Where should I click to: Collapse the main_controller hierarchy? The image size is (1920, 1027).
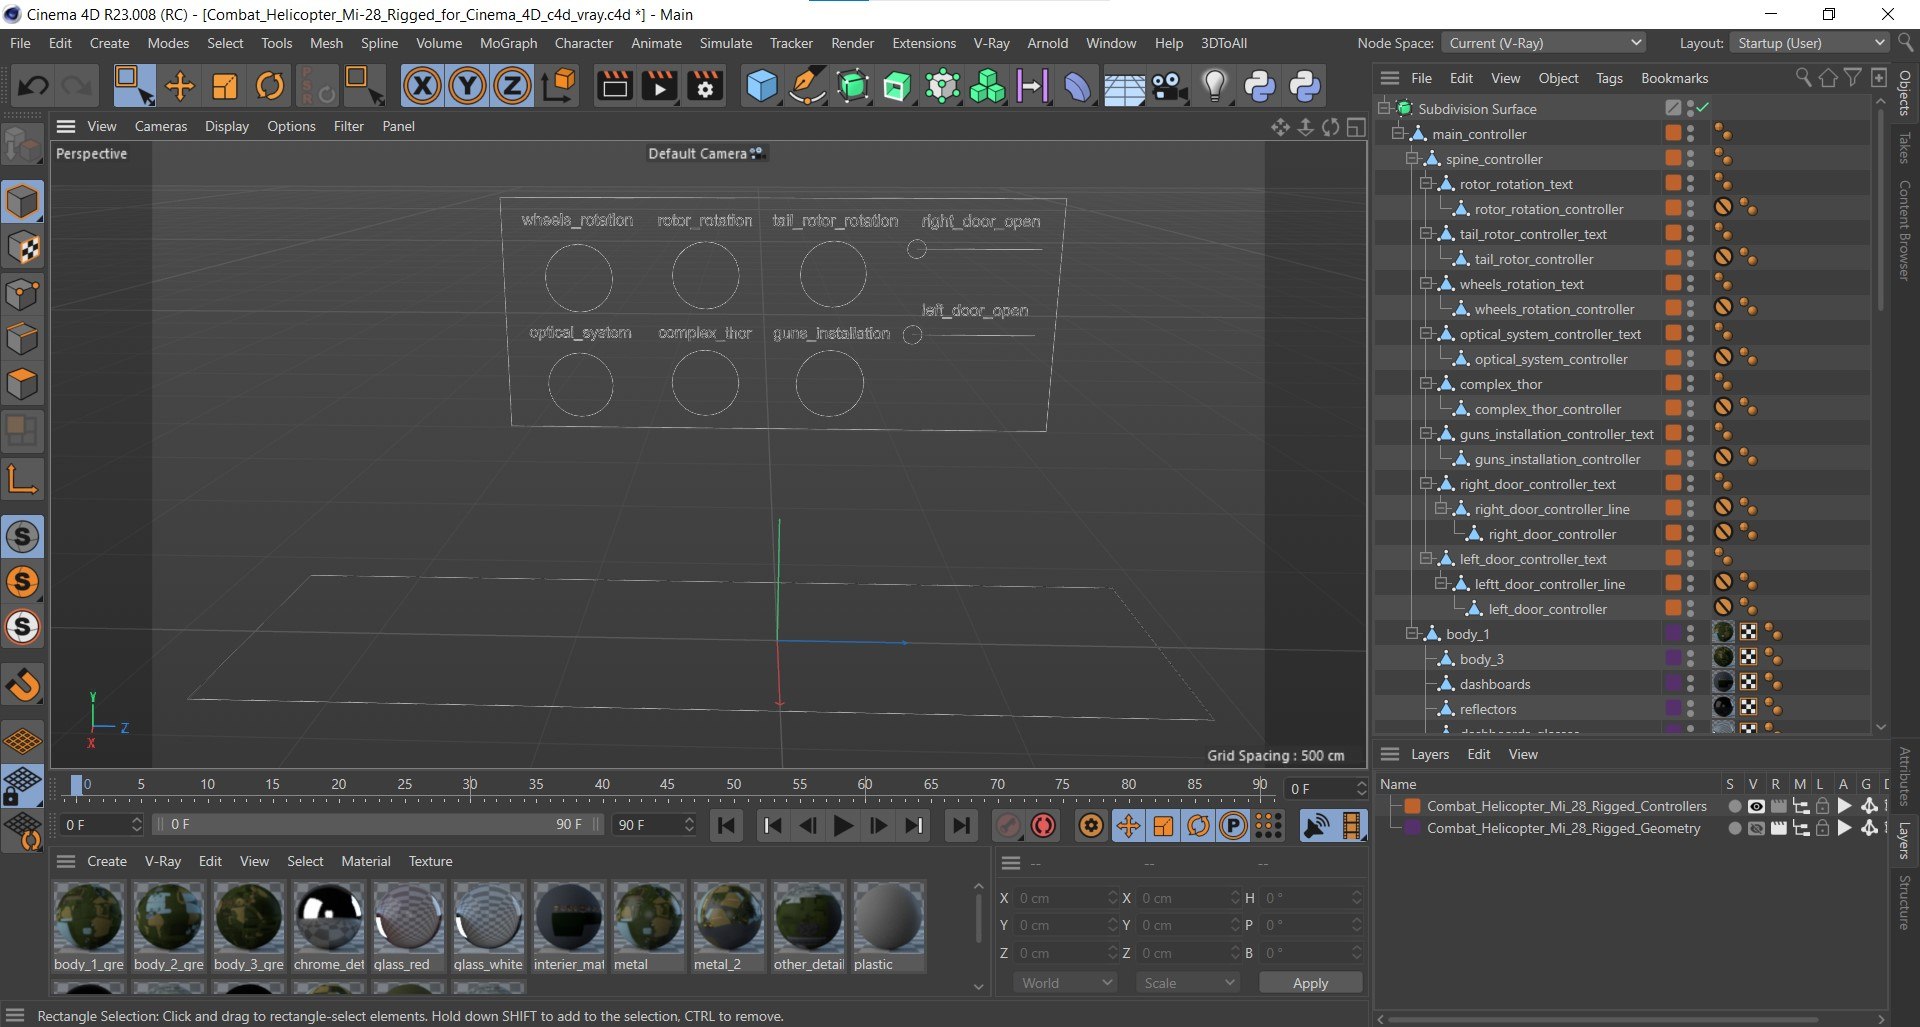(x=1399, y=133)
